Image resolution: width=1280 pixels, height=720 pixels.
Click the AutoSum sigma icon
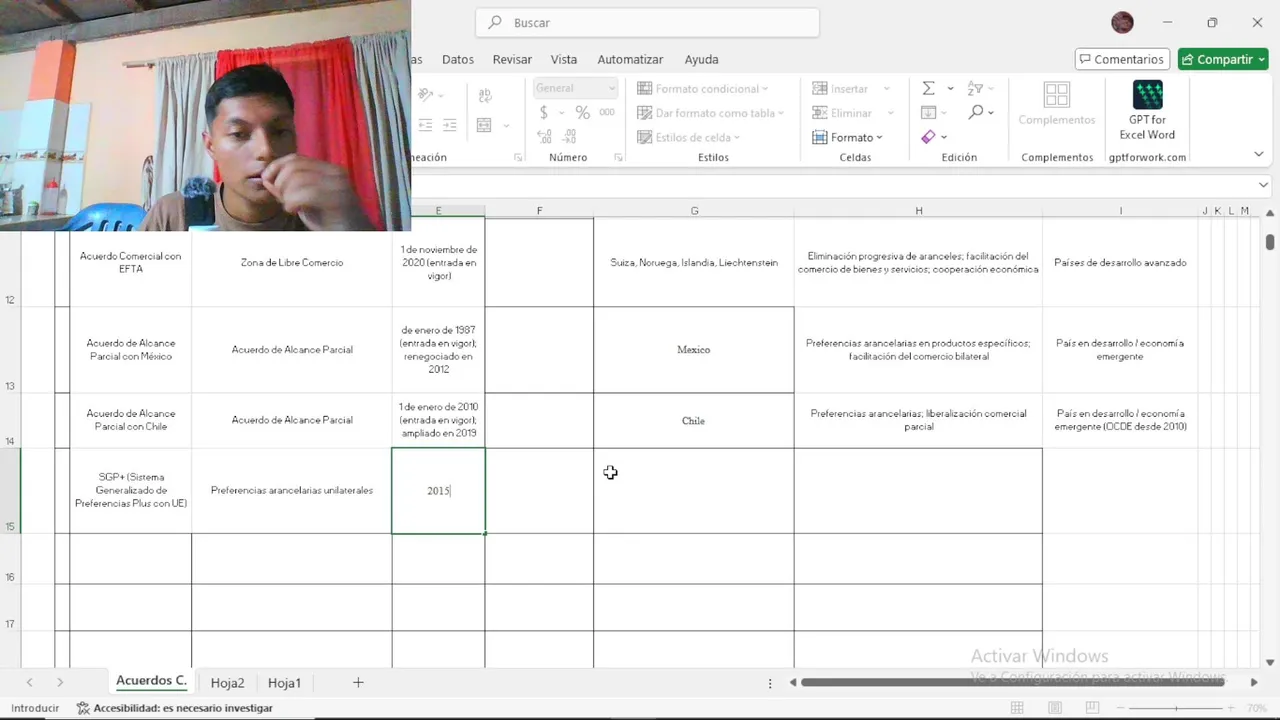point(928,88)
